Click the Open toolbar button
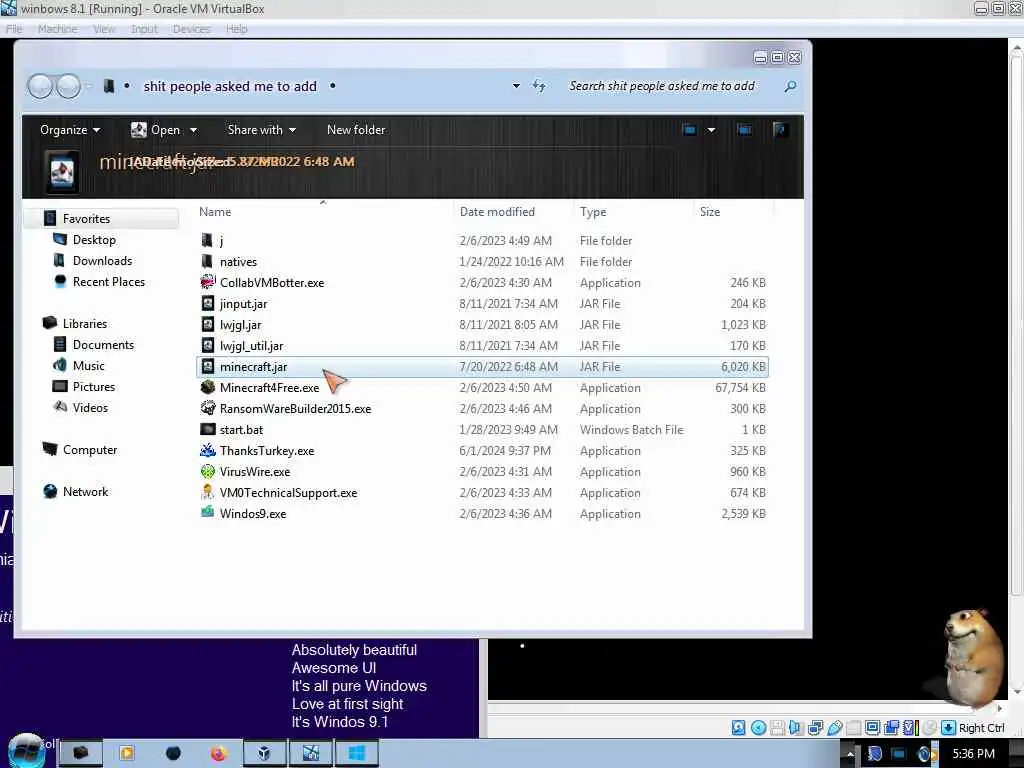The image size is (1024, 768). pyautogui.click(x=157, y=130)
